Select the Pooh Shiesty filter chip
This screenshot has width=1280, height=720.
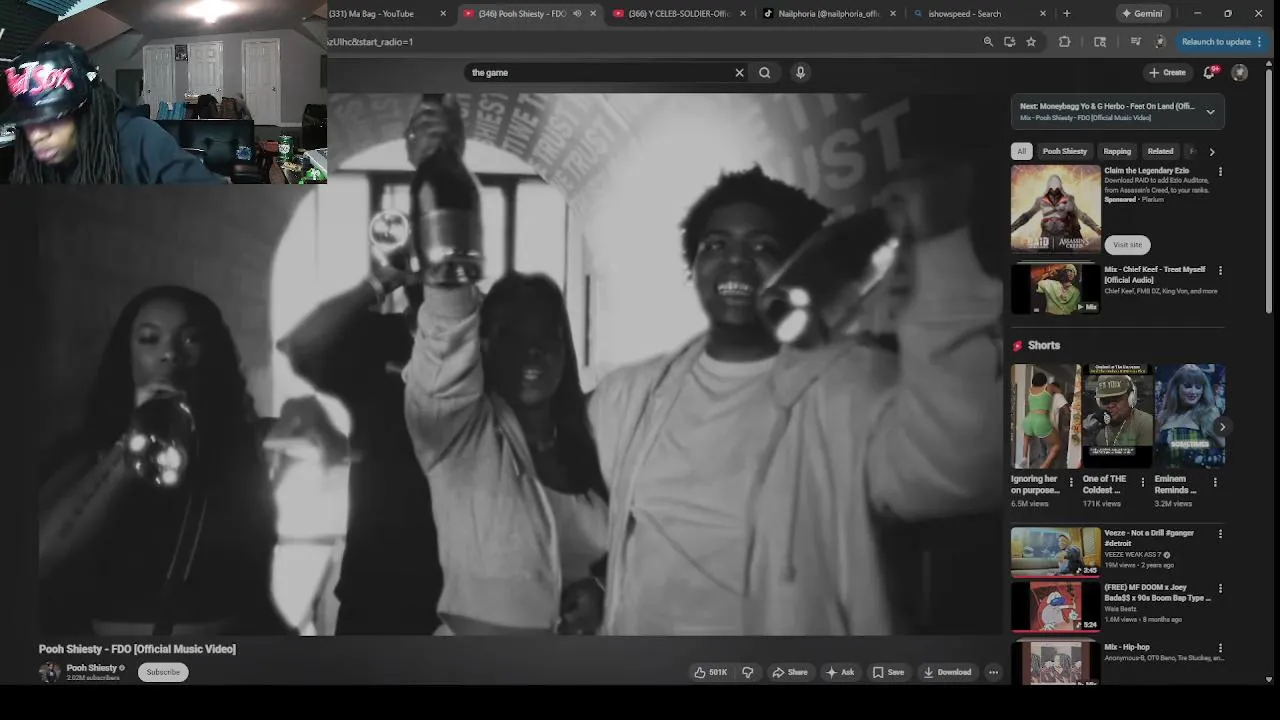click(1064, 152)
